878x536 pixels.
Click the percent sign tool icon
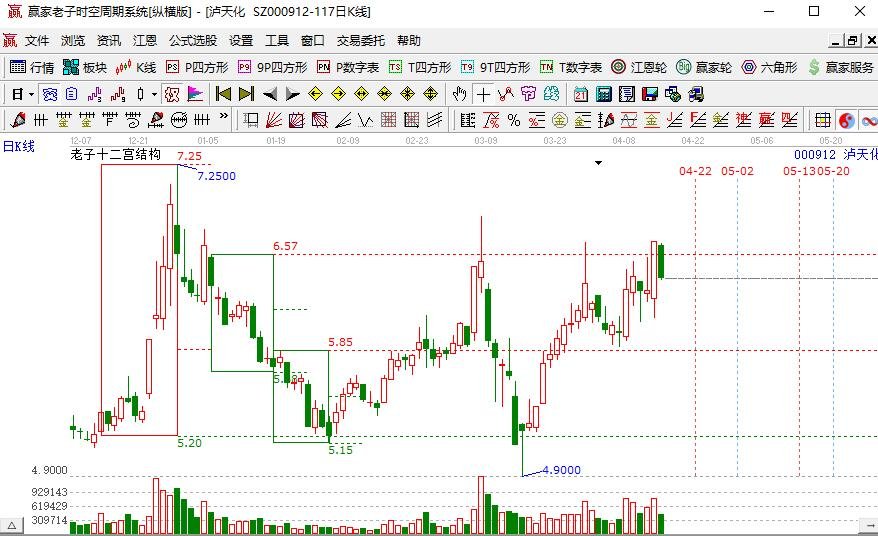click(x=513, y=120)
